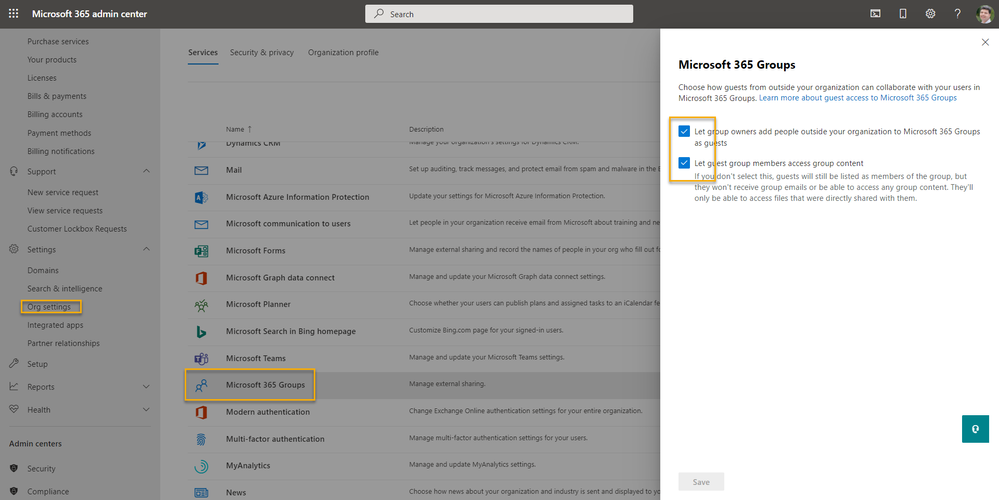Click the Setup wrench icon
Image resolution: width=999 pixels, height=500 pixels.
[13, 364]
